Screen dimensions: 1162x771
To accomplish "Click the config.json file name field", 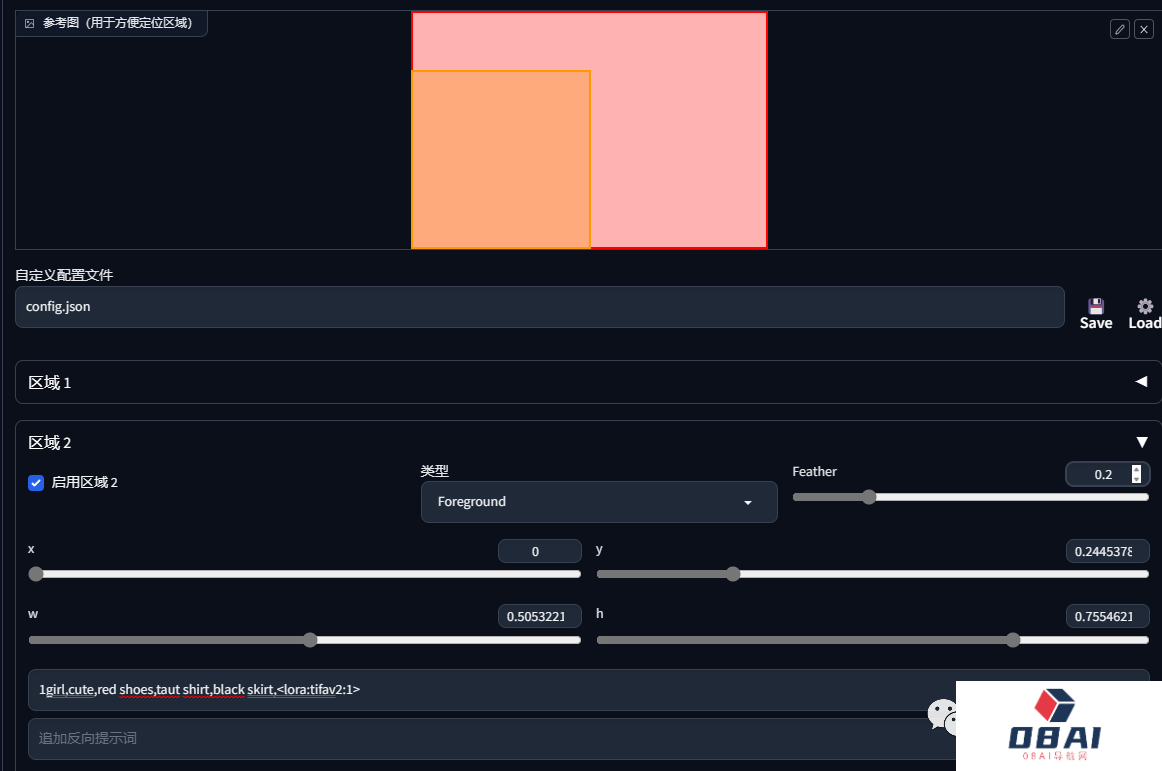I will click(539, 307).
